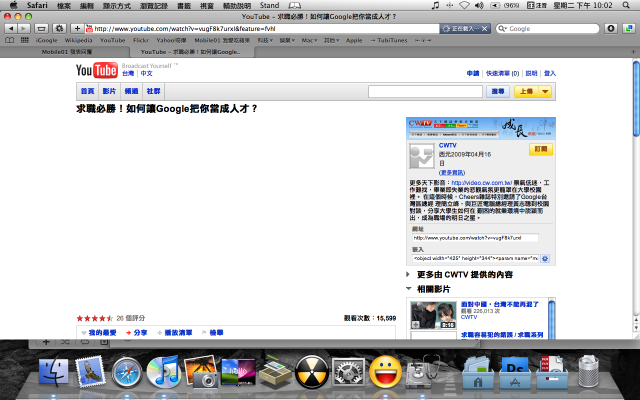Screen dimensions: 640x400
Task: Click the sign in link at top right
Action: coord(550,73)
